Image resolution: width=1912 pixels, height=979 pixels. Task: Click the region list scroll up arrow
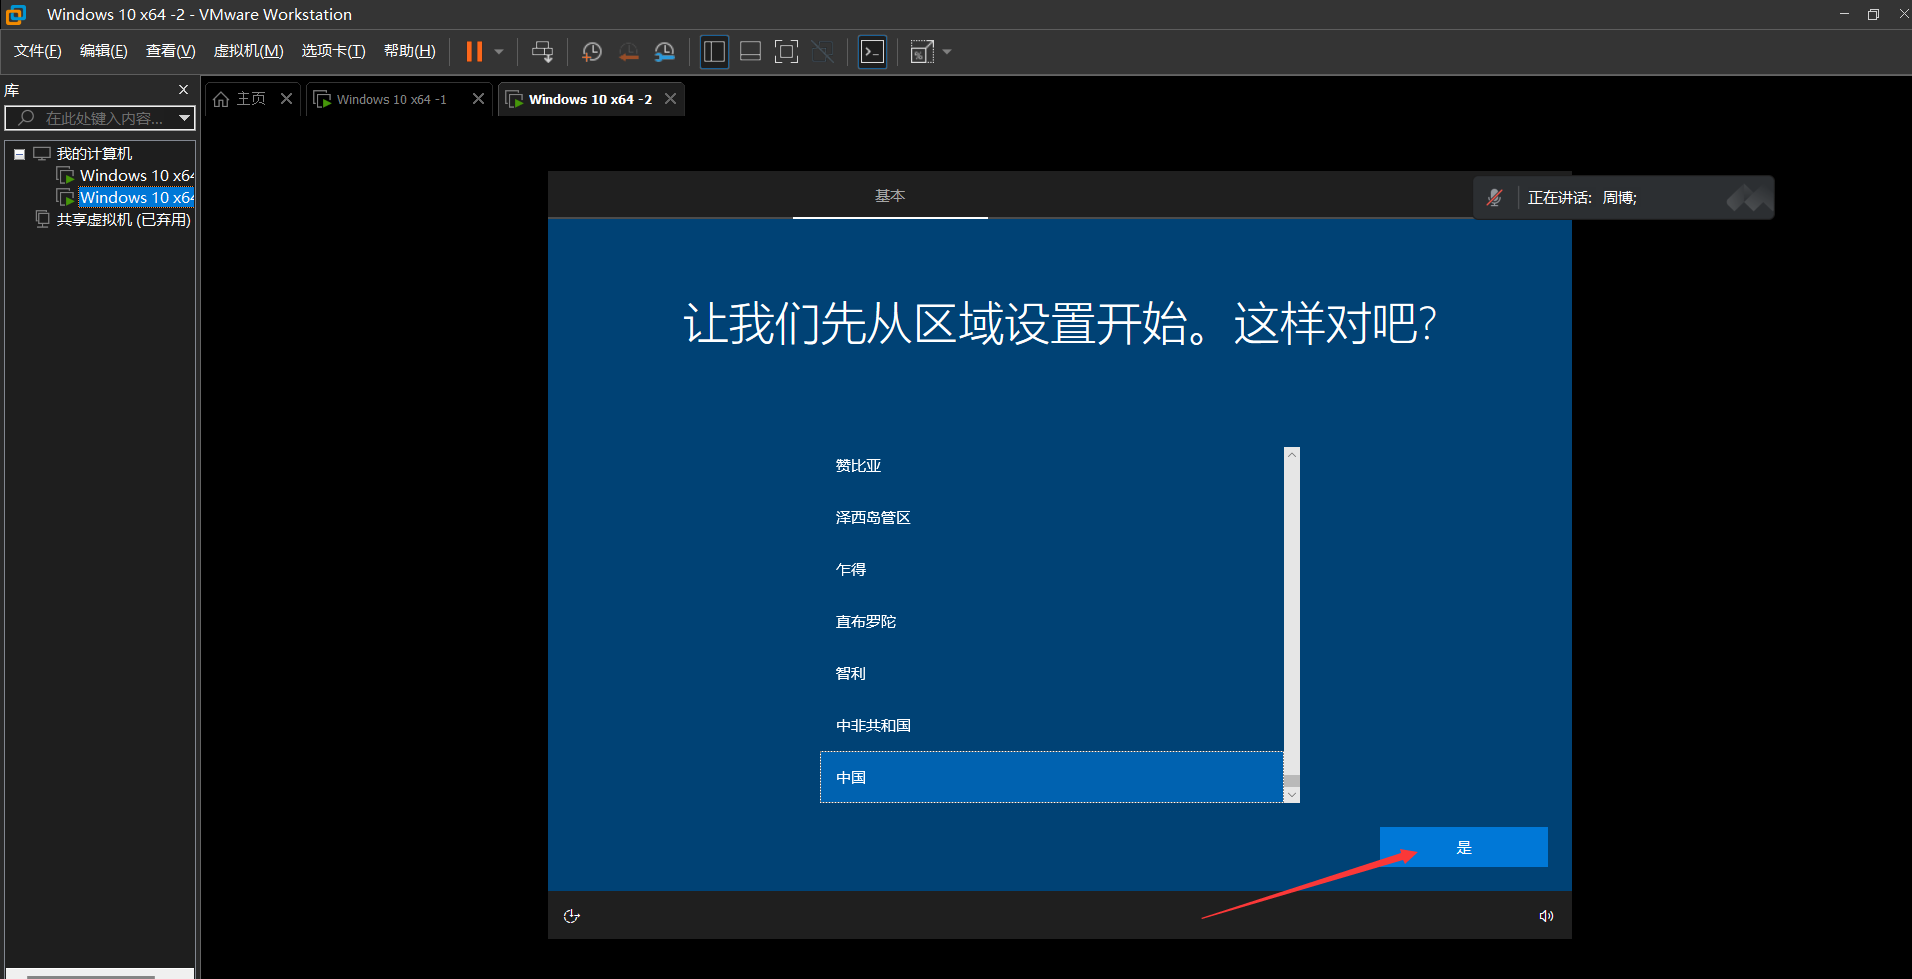1292,455
